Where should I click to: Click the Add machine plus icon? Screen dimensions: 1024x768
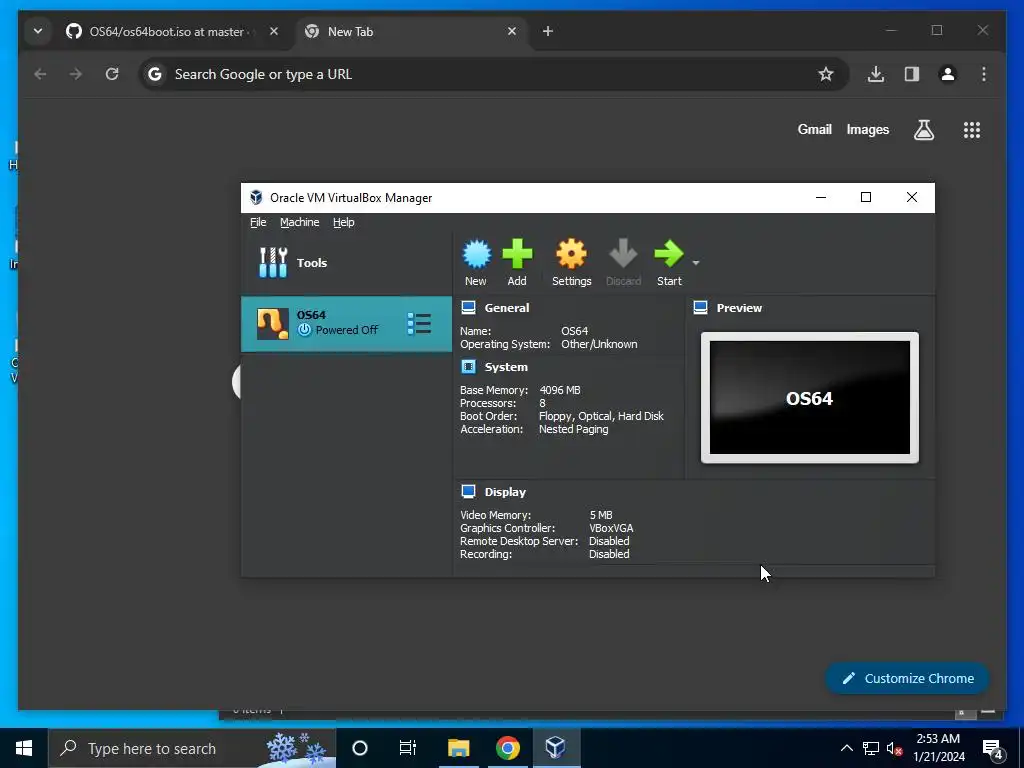(x=517, y=254)
